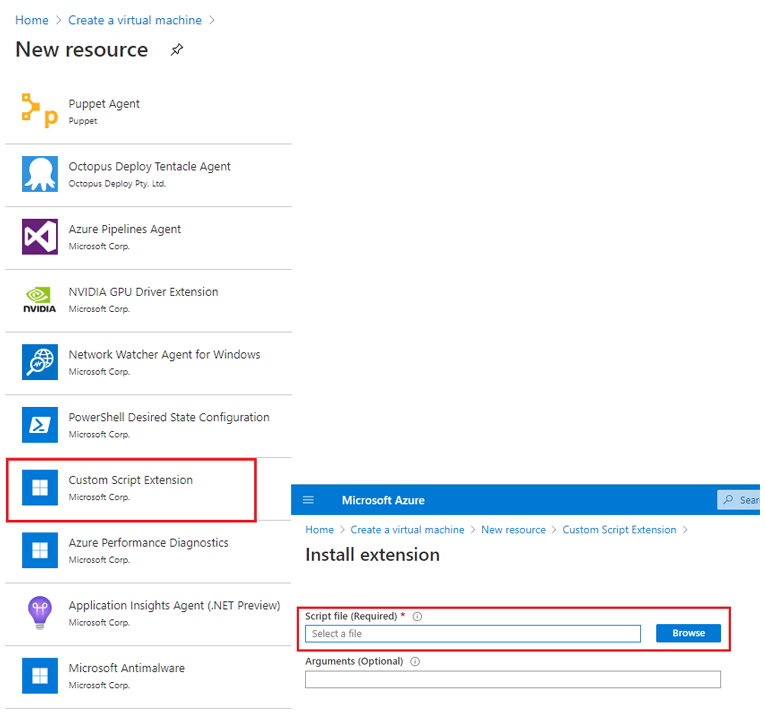Show info tooltip for Script file
The width and height of the screenshot is (765, 715).
click(417, 616)
